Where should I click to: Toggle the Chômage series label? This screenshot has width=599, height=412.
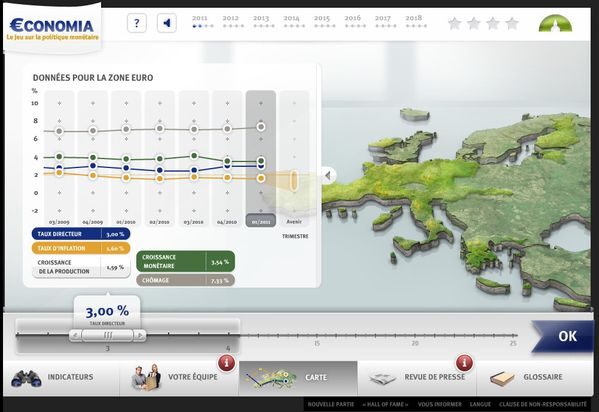click(185, 280)
